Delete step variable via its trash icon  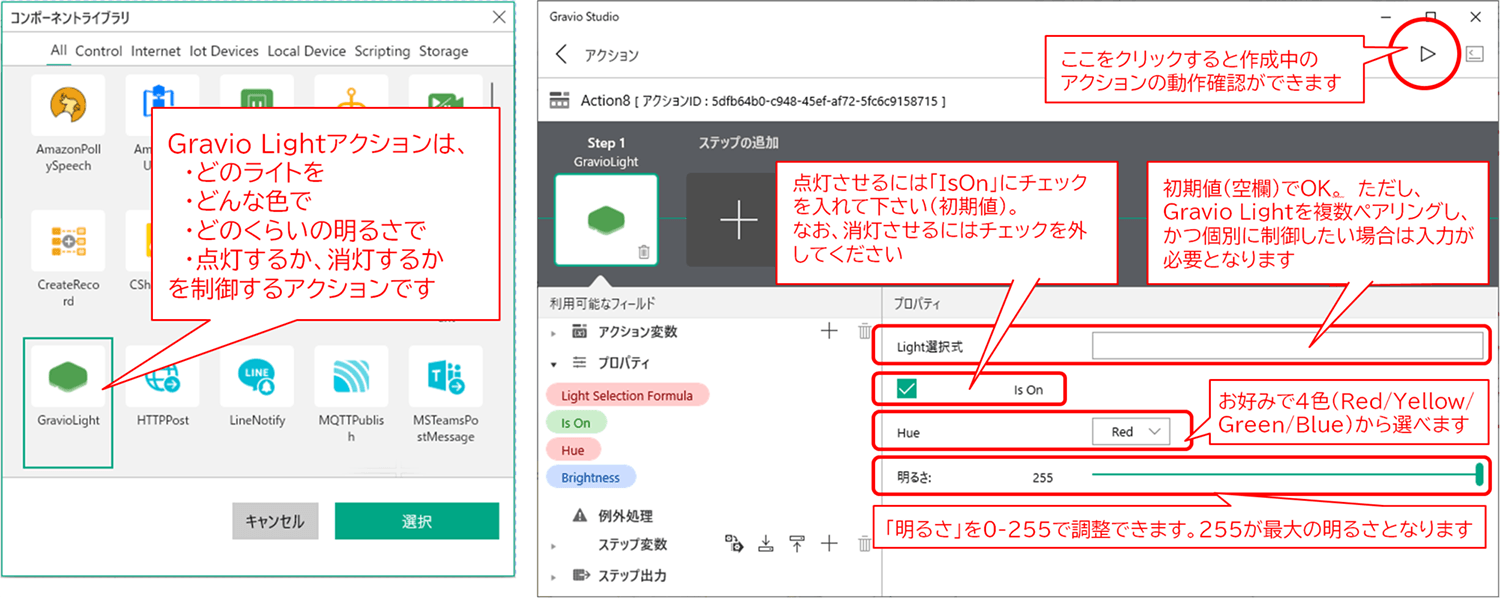(x=865, y=544)
